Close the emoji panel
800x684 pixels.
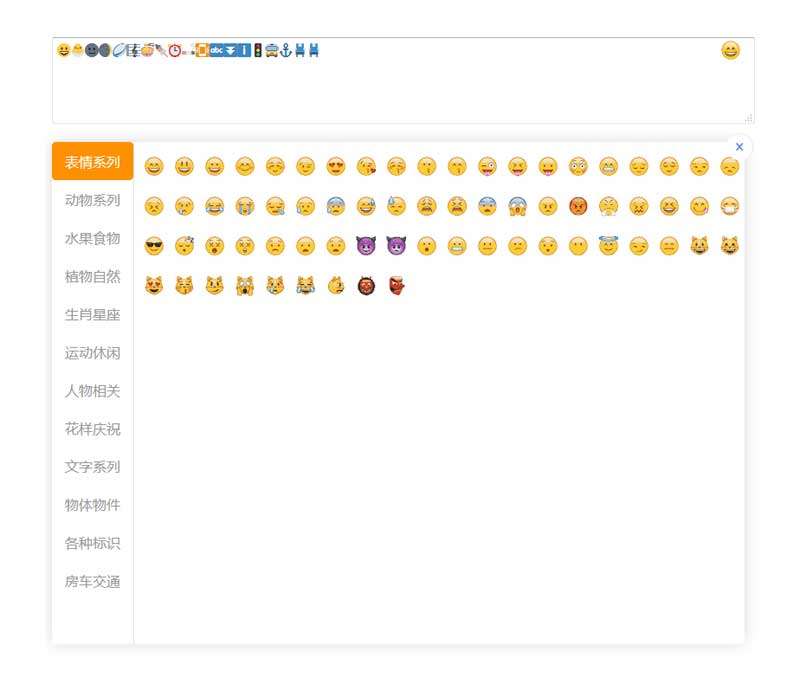[x=739, y=147]
